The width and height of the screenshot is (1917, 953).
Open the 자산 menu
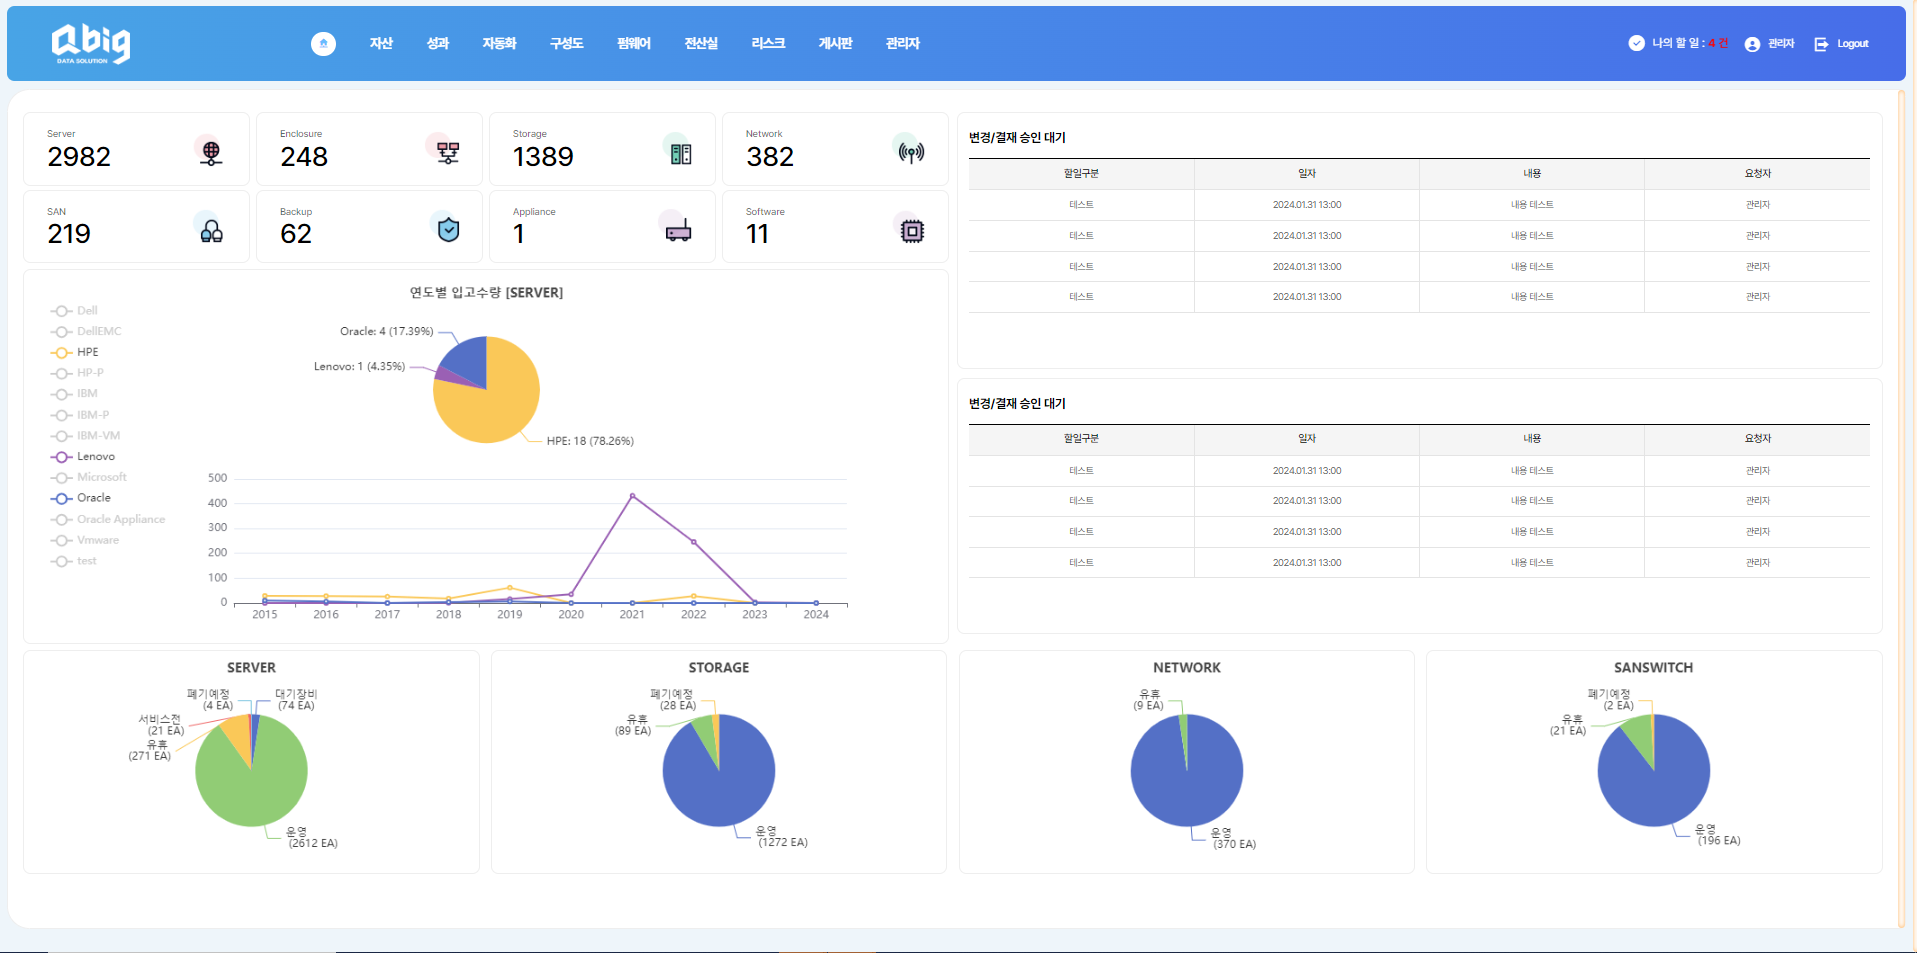(381, 43)
